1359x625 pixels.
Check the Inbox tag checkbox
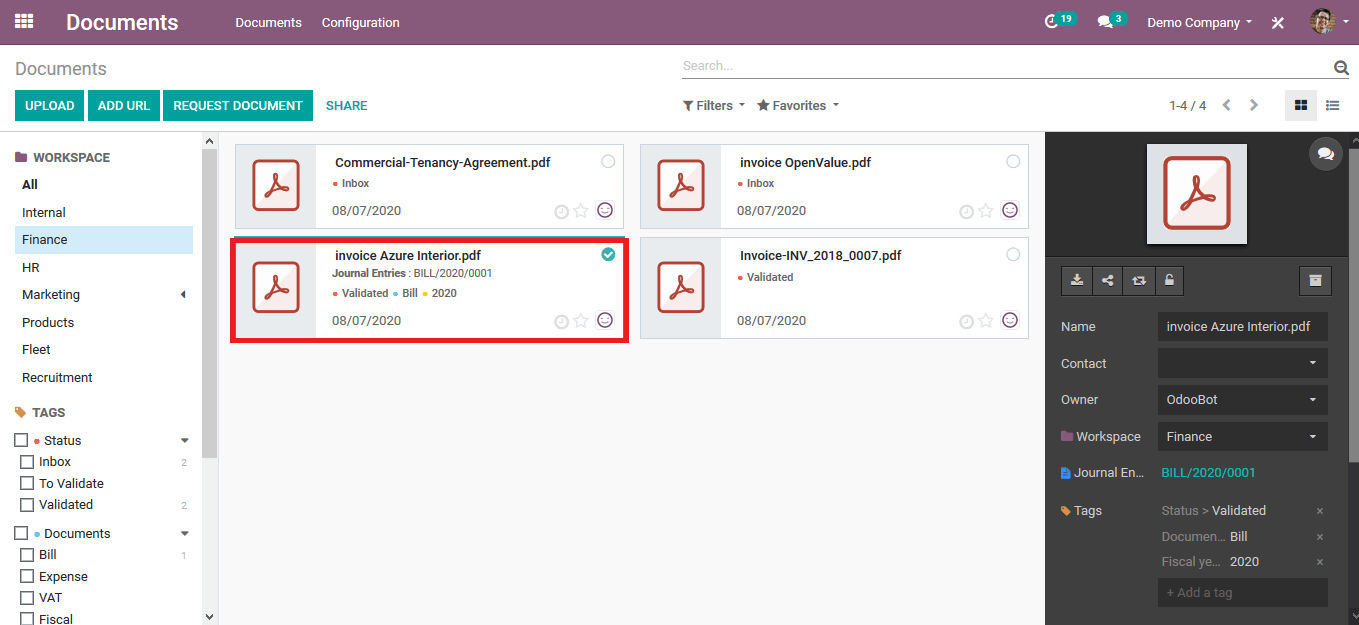point(28,462)
